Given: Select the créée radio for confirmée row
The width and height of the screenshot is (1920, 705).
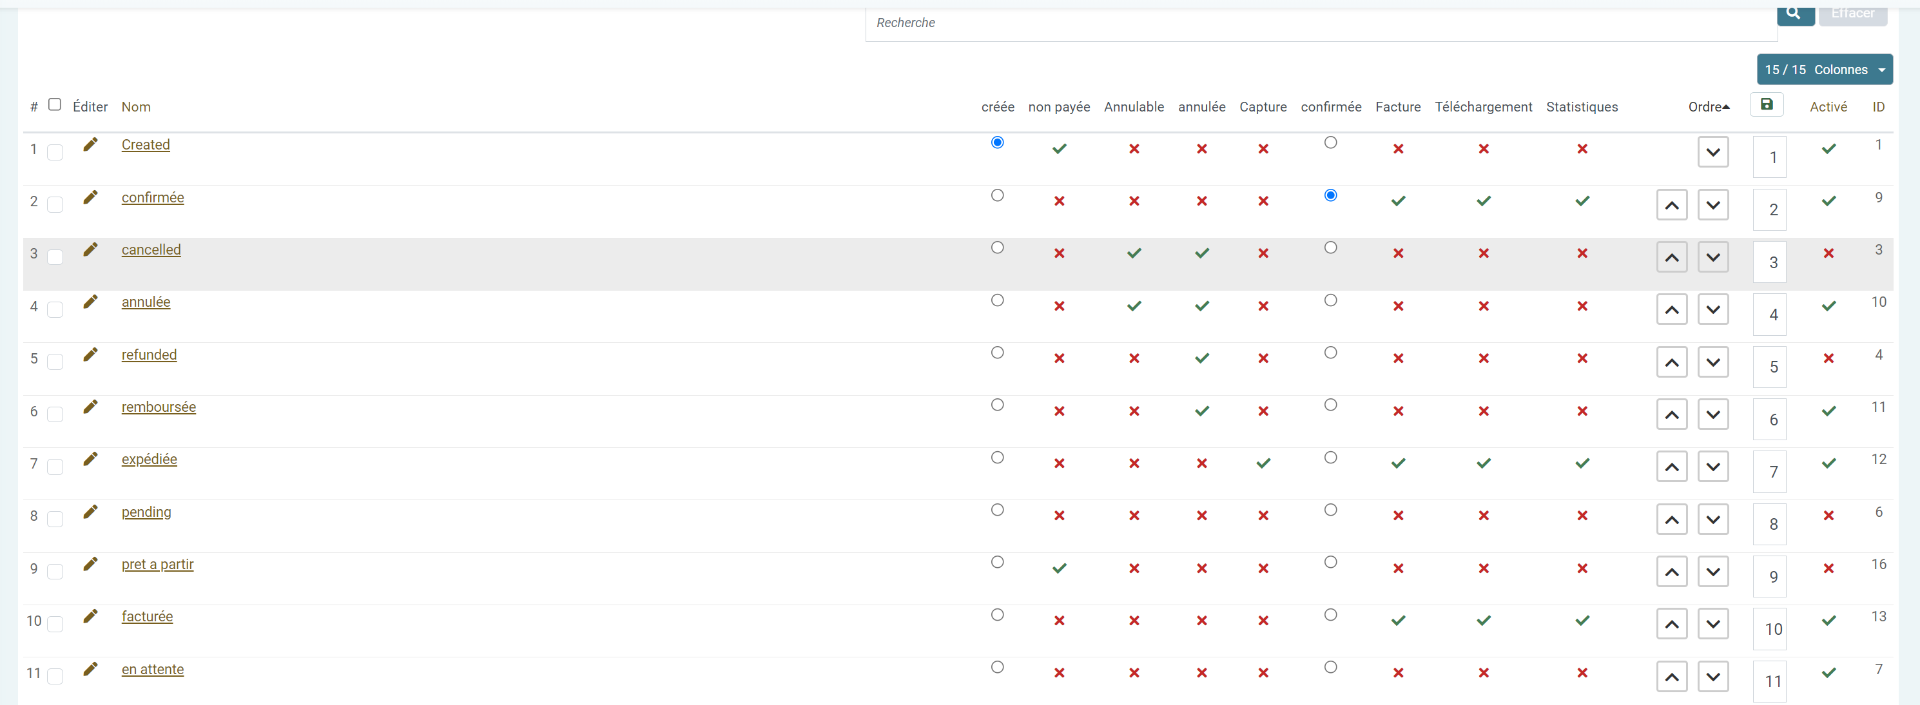Looking at the screenshot, I should 997,196.
